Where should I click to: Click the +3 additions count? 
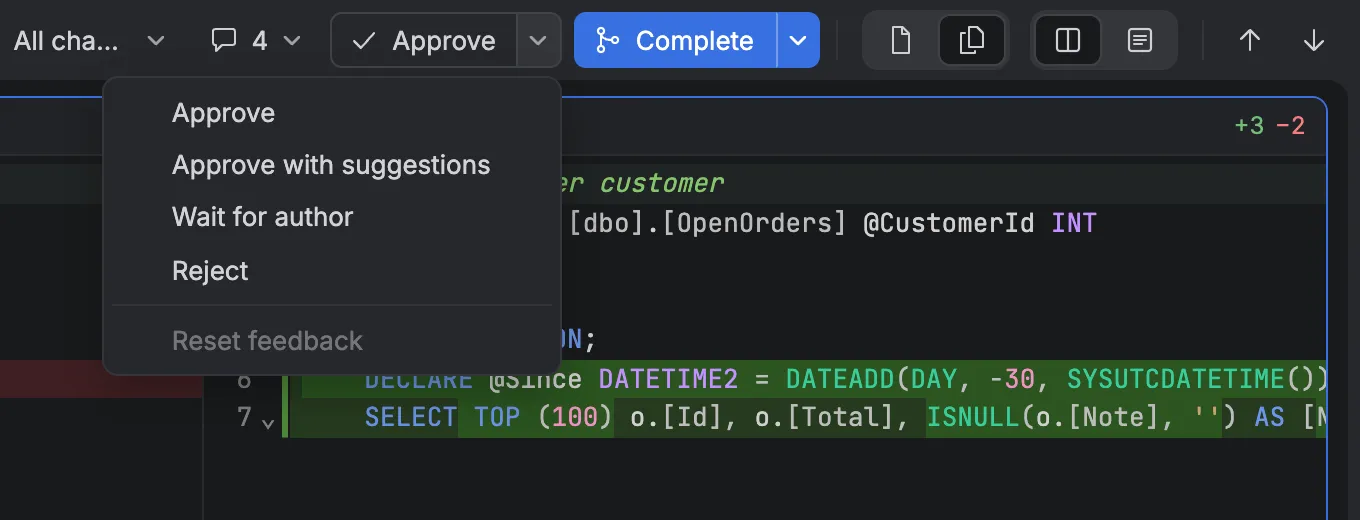click(x=1250, y=126)
